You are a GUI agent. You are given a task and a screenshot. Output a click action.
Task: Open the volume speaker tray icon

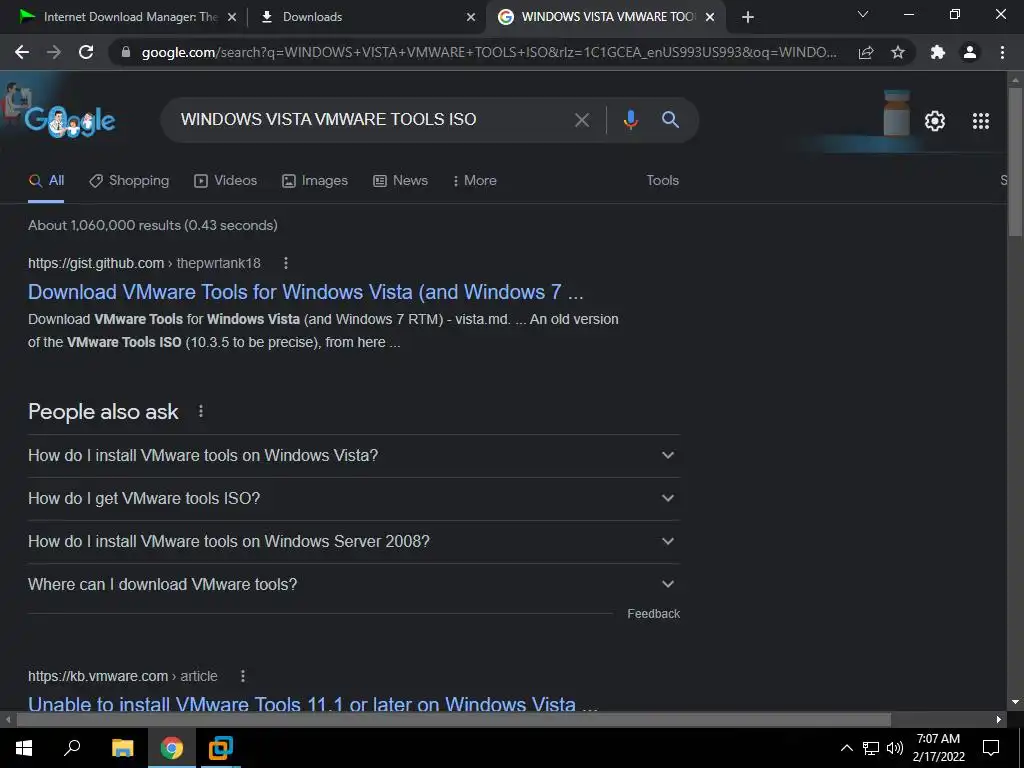895,748
